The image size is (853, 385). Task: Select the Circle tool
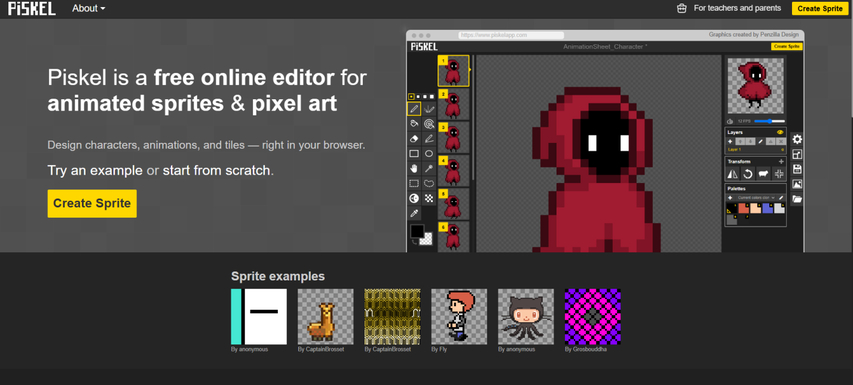[x=429, y=154]
